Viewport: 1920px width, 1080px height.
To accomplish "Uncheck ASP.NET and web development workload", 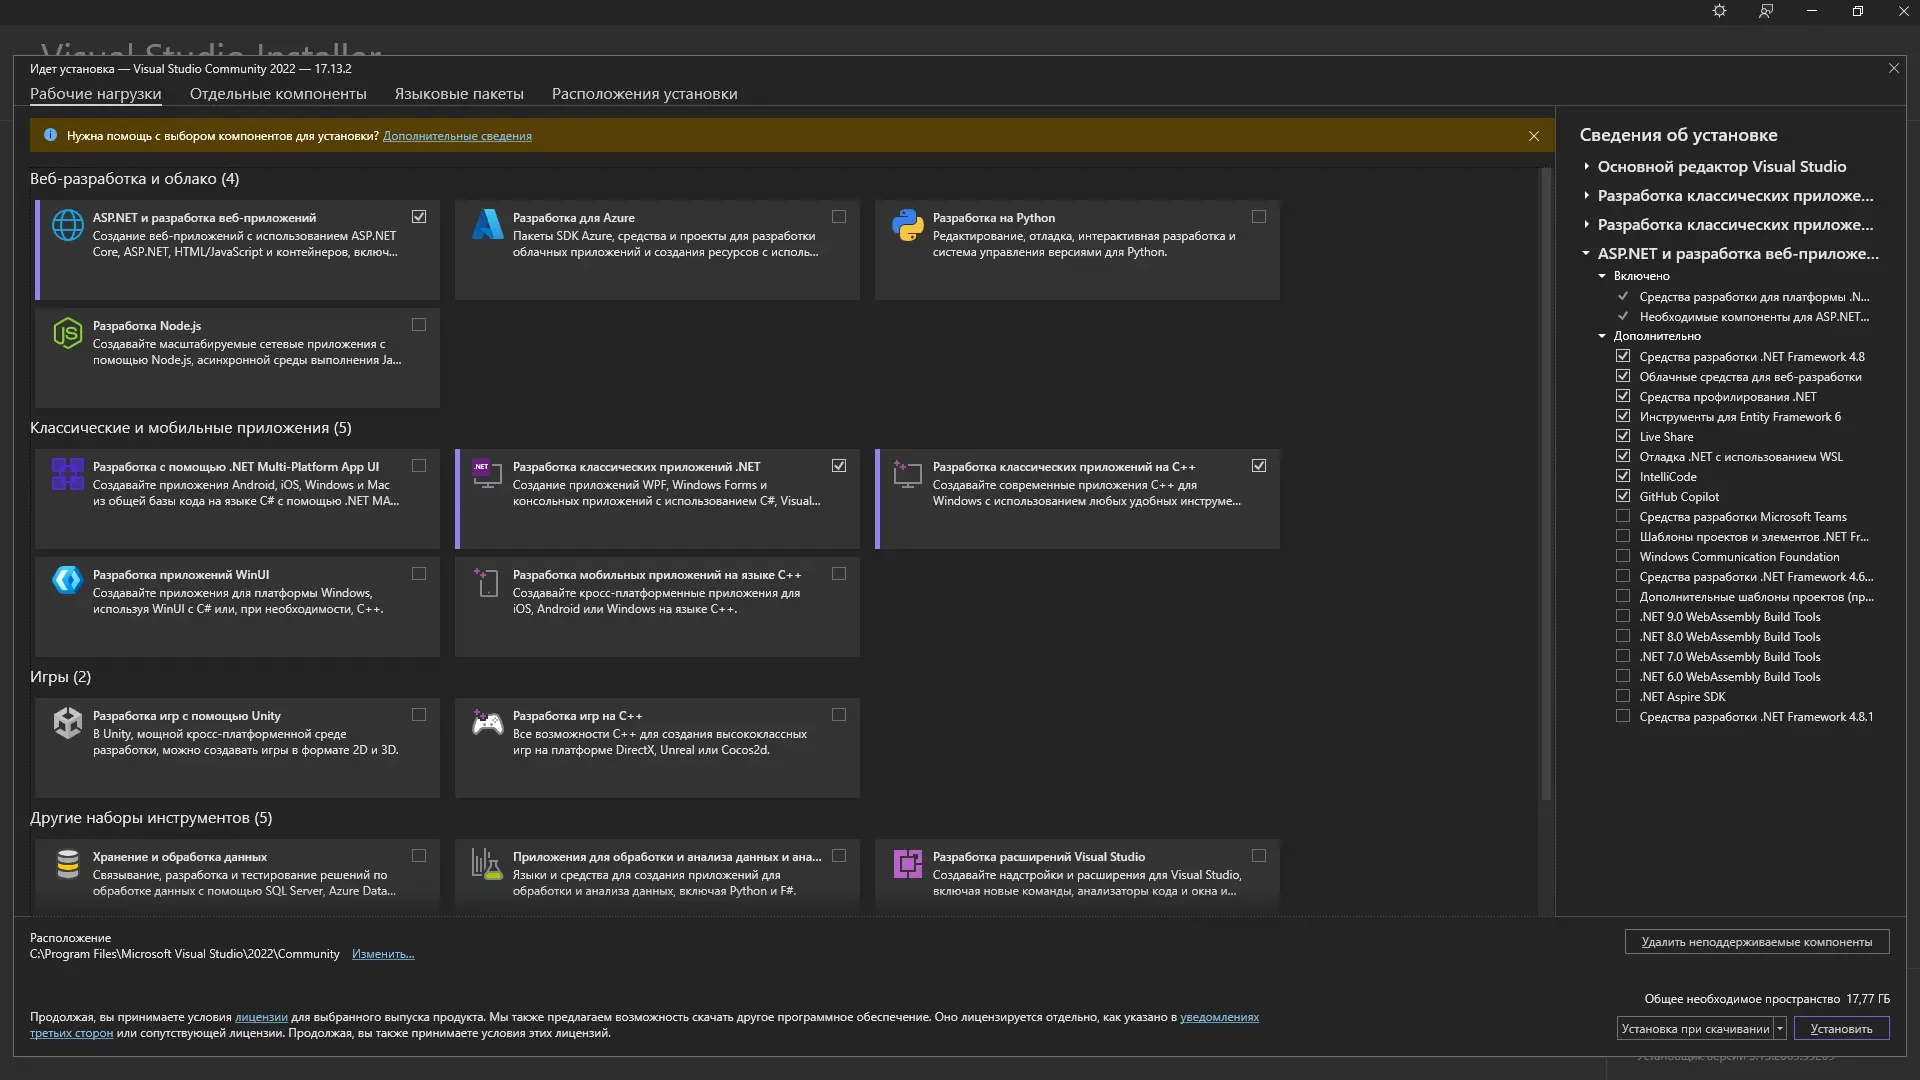I will (x=419, y=216).
